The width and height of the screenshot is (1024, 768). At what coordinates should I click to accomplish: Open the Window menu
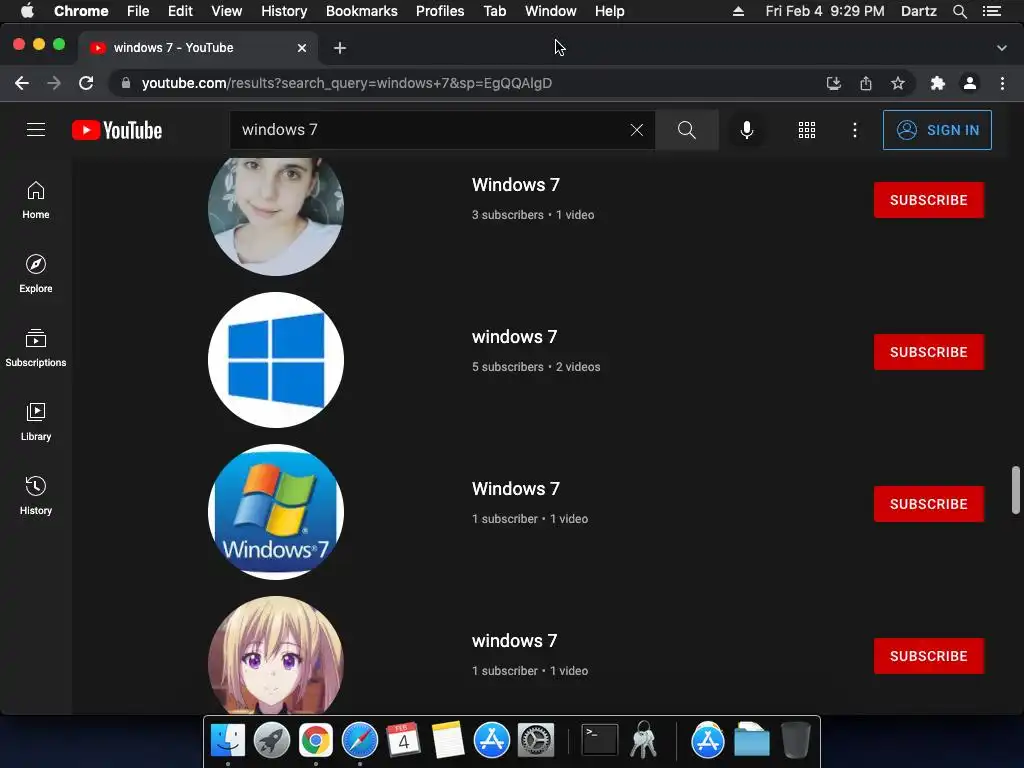[x=551, y=11]
